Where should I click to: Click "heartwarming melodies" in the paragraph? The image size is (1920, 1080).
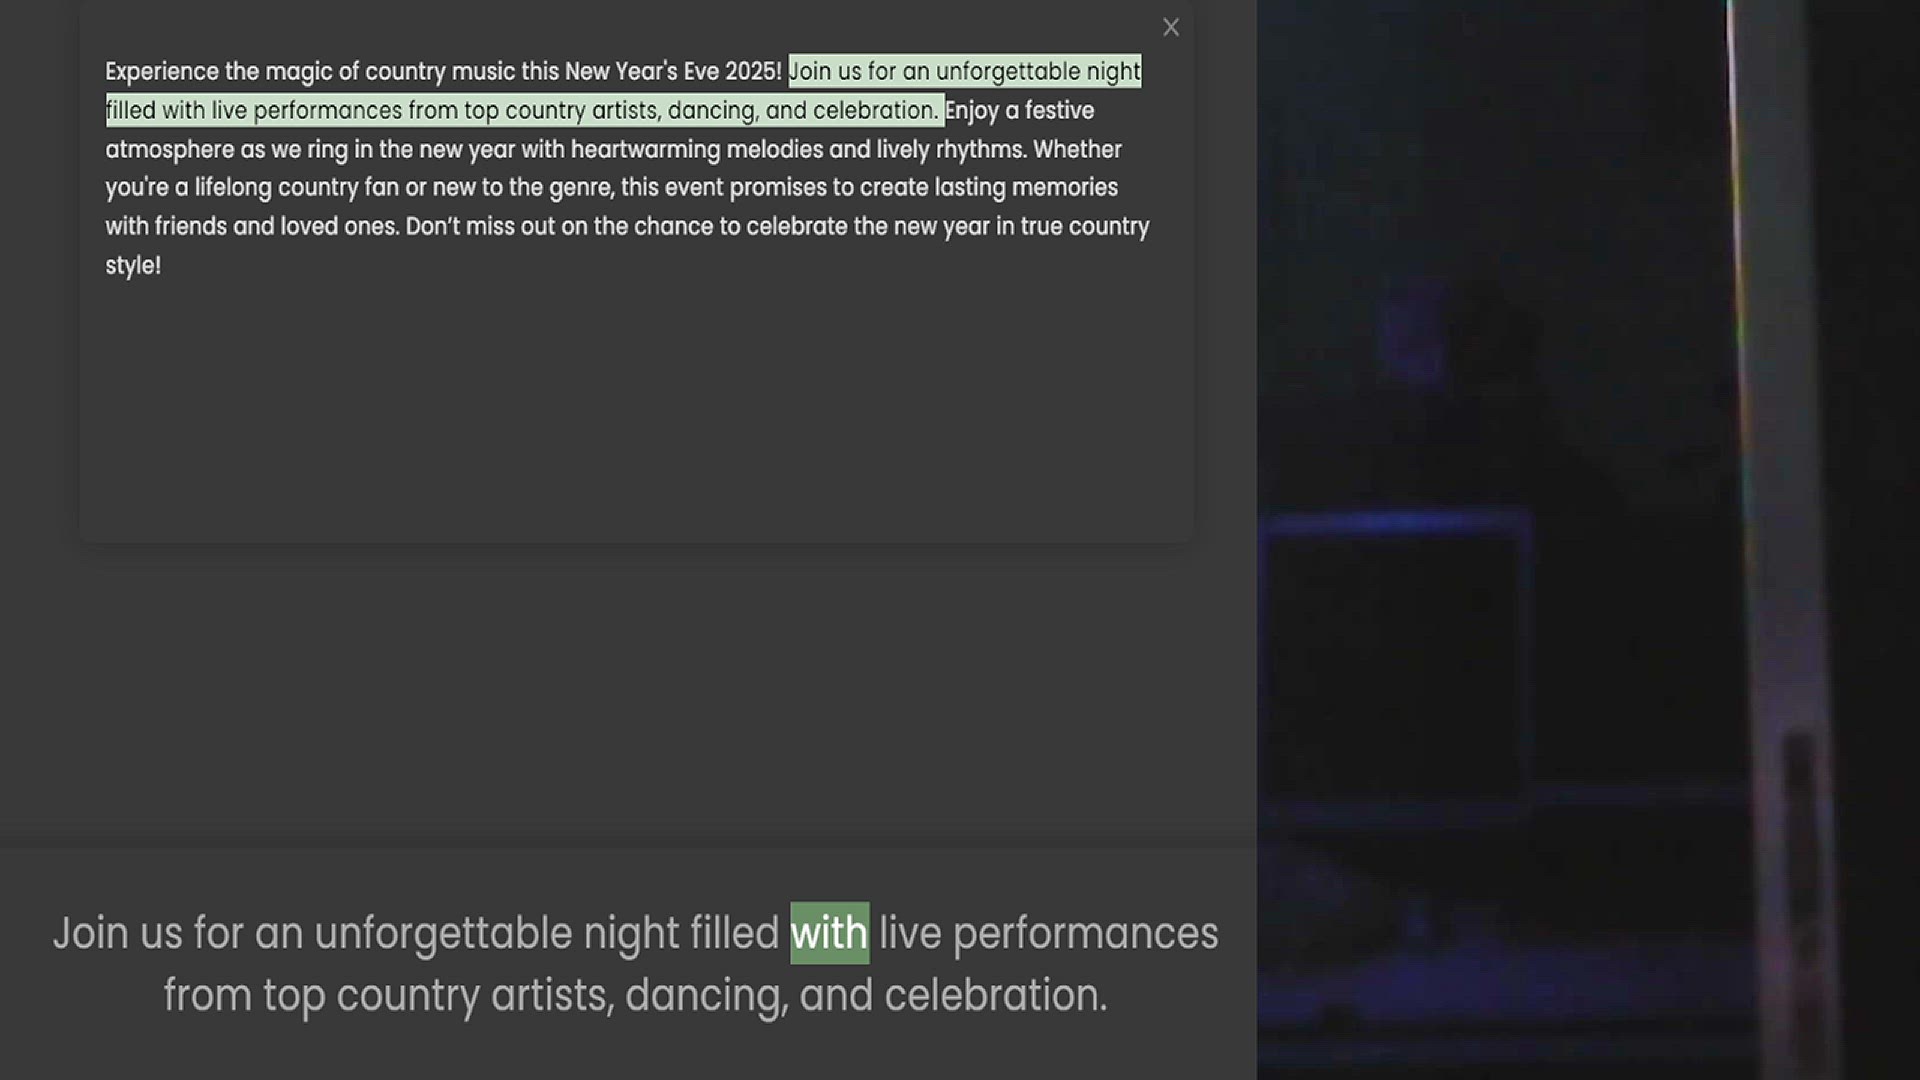[x=696, y=150]
